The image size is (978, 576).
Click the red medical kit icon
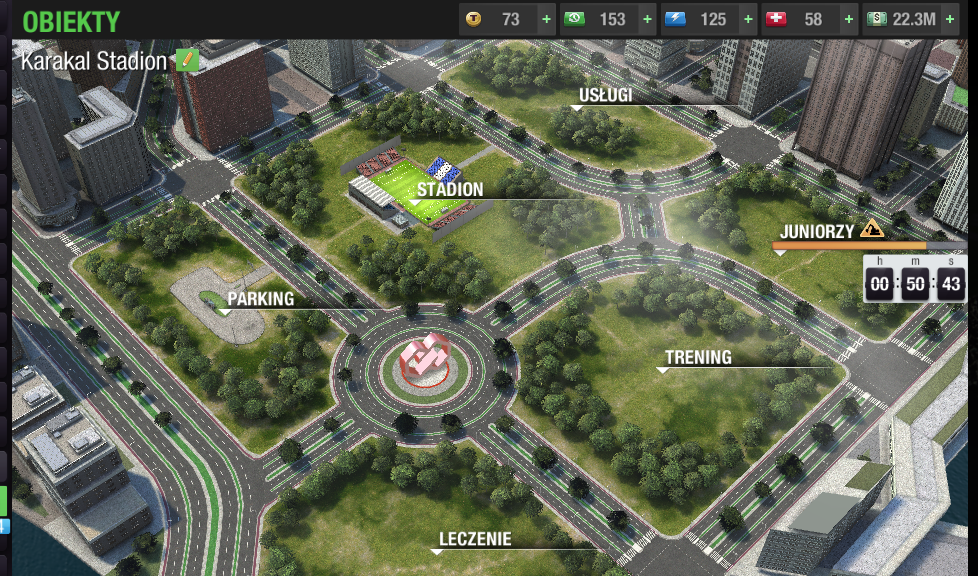pos(775,19)
